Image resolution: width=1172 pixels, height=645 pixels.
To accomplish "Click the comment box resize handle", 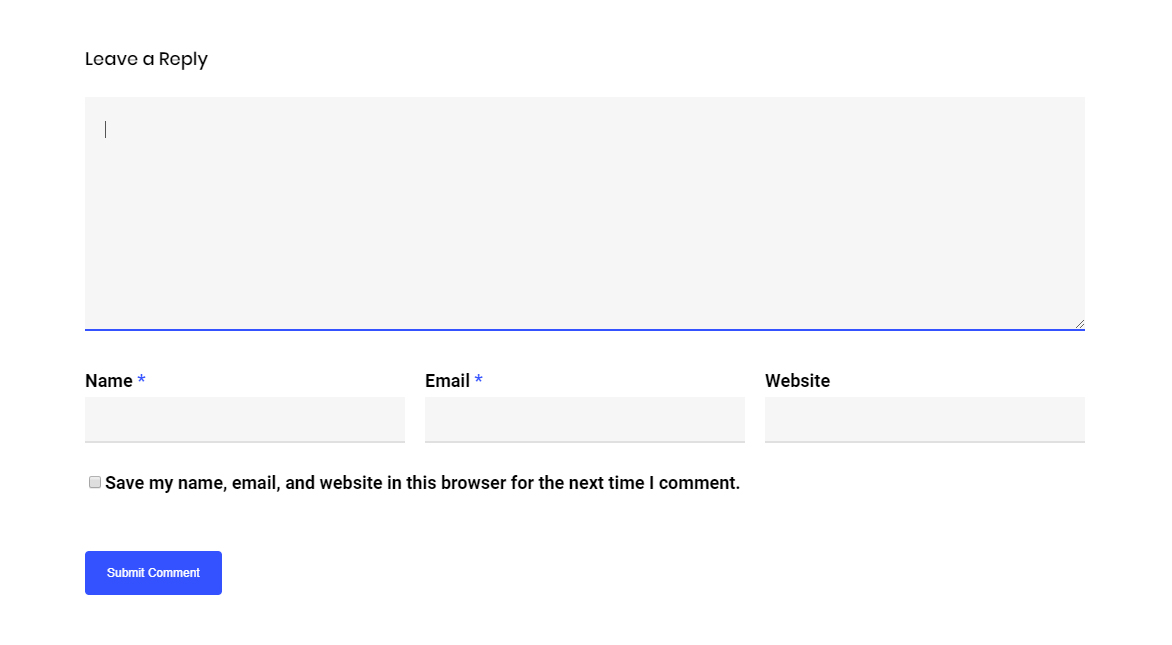I will (x=1079, y=323).
